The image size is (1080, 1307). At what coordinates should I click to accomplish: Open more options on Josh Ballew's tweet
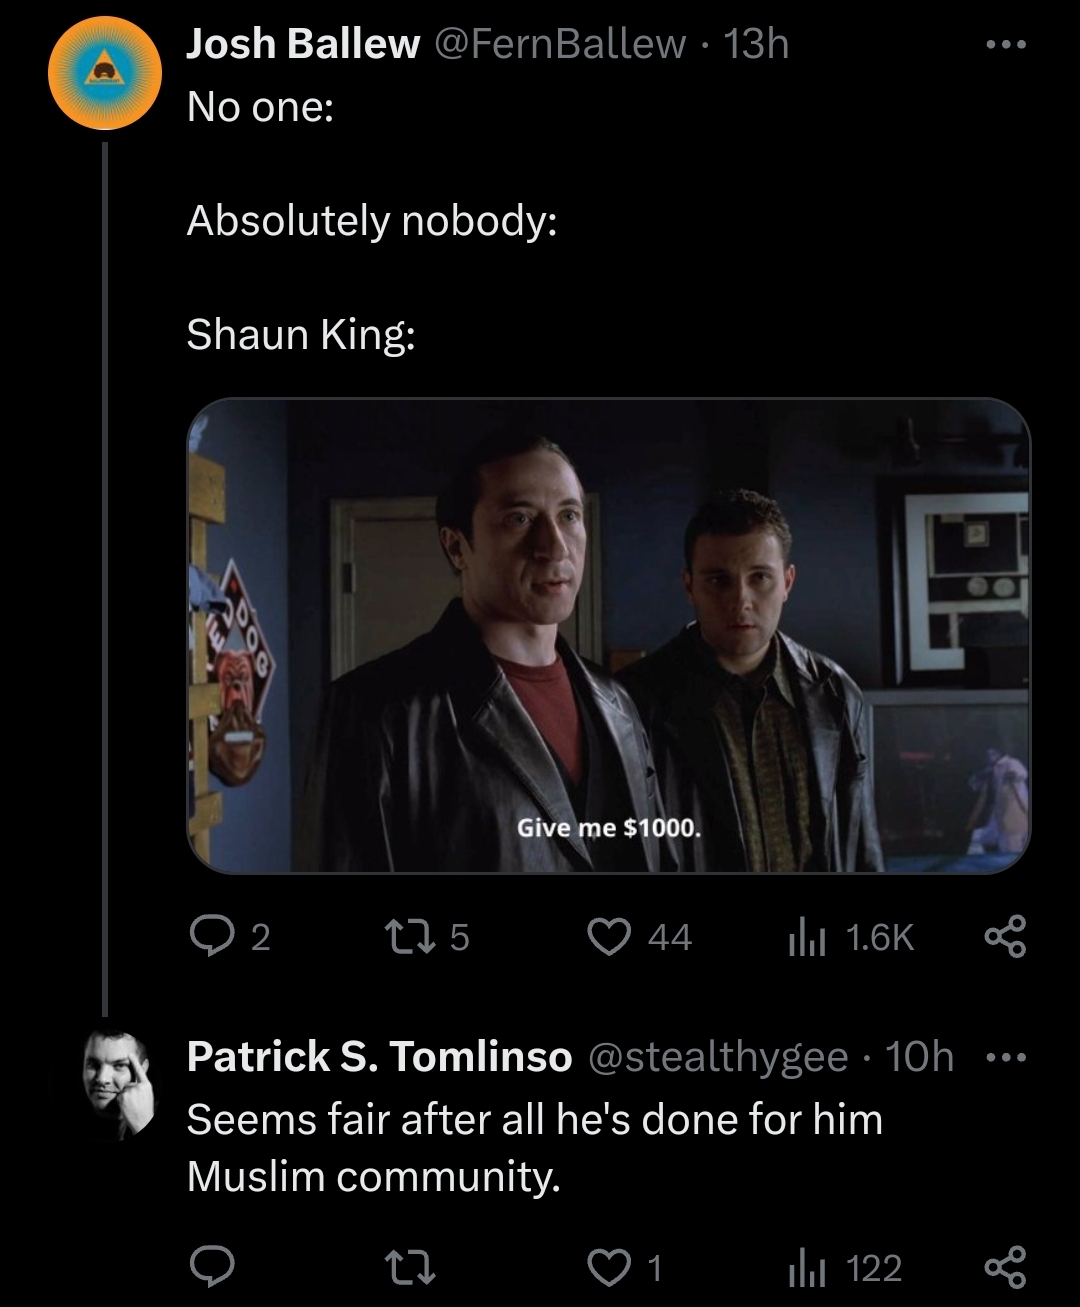click(x=1005, y=45)
